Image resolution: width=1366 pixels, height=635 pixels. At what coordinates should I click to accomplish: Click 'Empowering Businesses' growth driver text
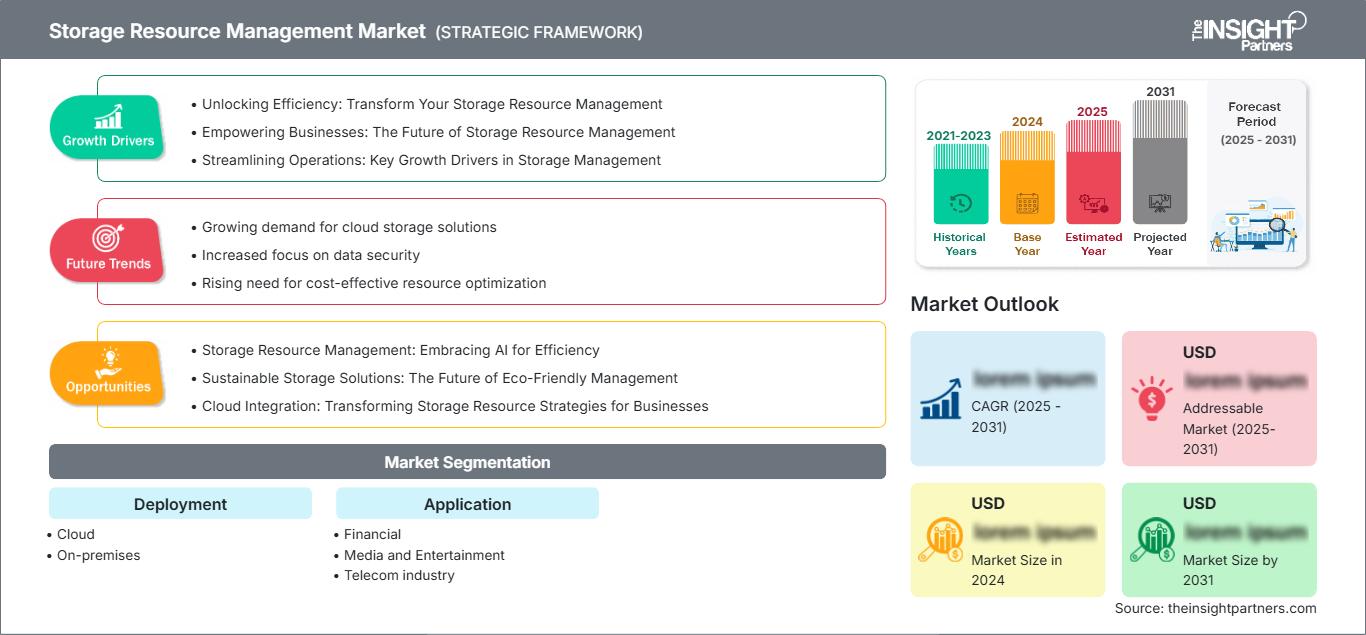439,132
